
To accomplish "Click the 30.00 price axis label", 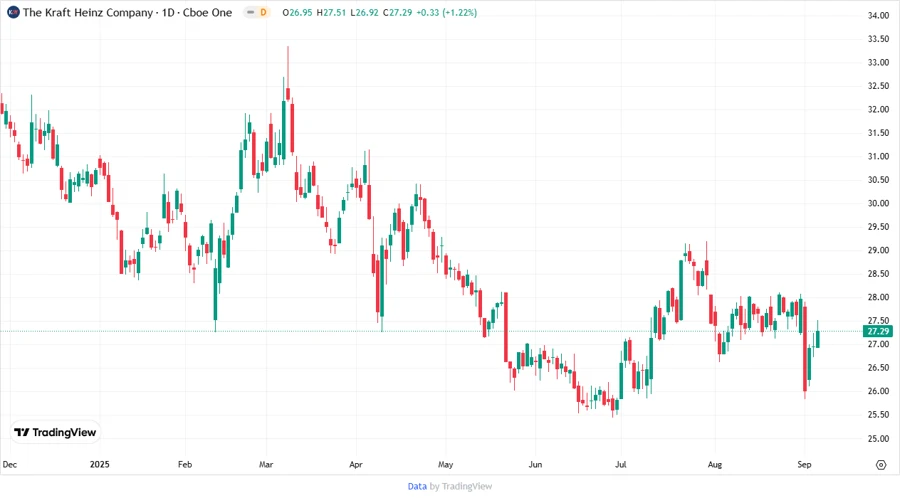I will (878, 204).
